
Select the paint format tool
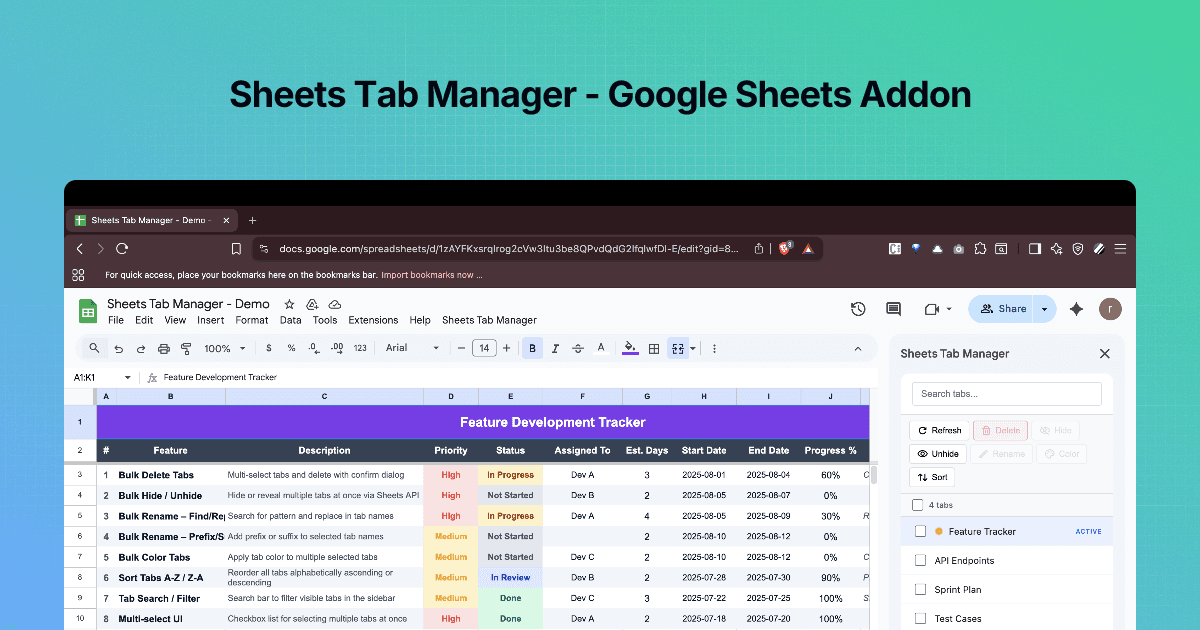tap(185, 349)
